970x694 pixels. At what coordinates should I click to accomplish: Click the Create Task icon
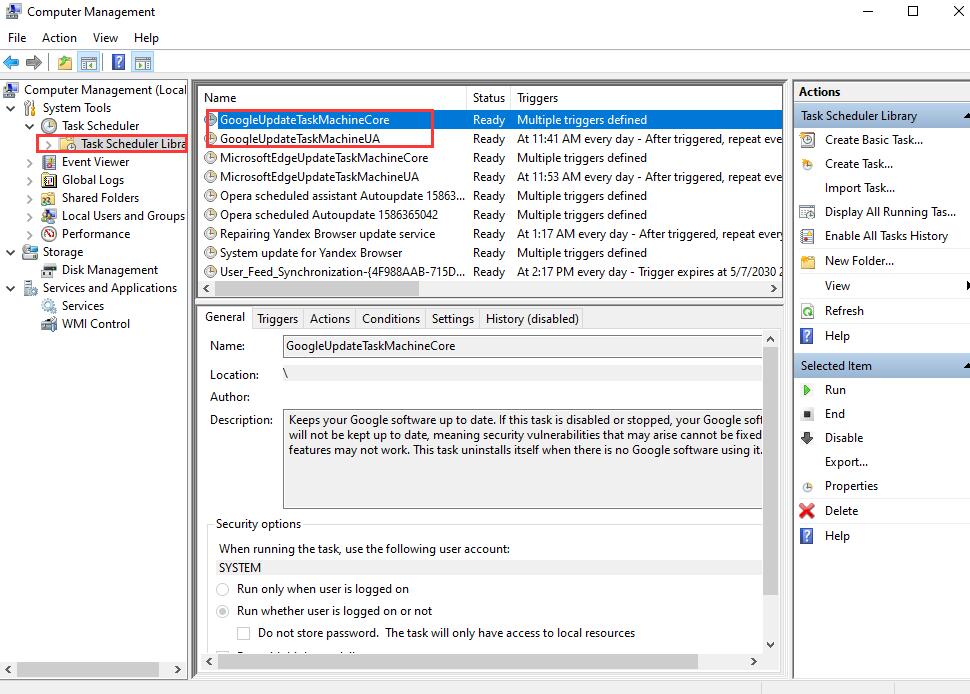[807, 165]
